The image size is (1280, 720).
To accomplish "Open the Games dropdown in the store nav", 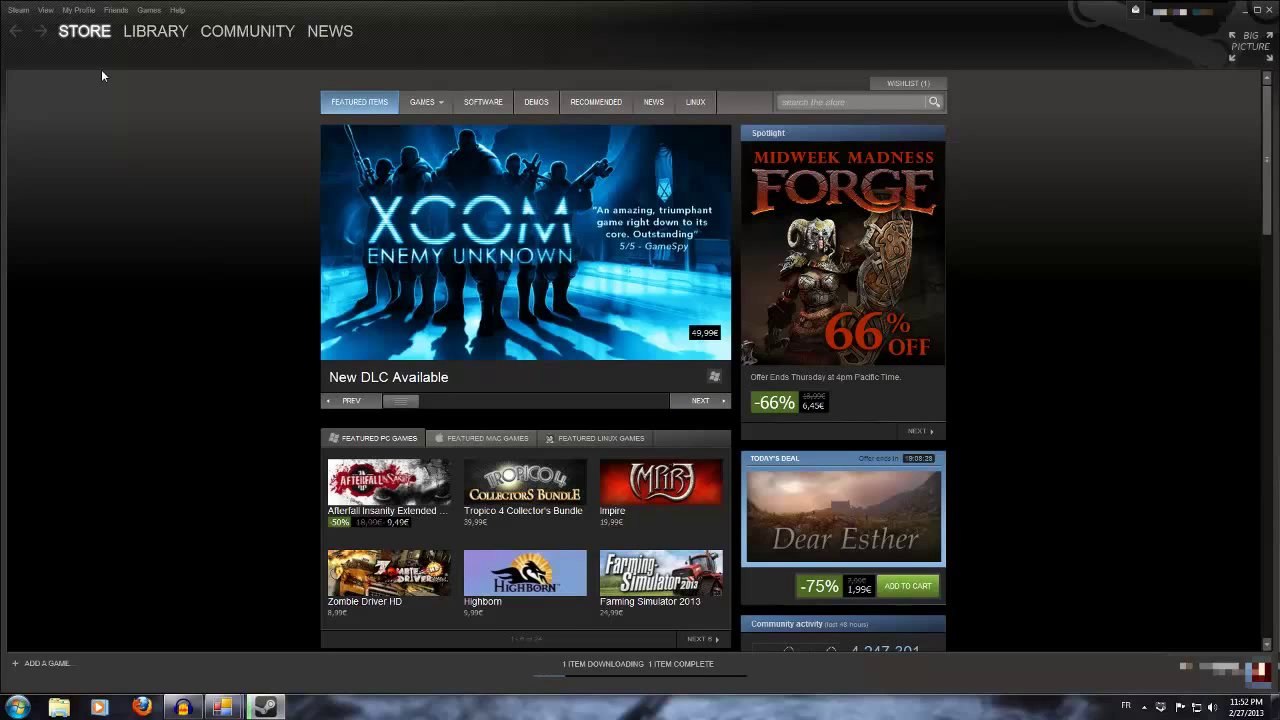I will point(426,102).
